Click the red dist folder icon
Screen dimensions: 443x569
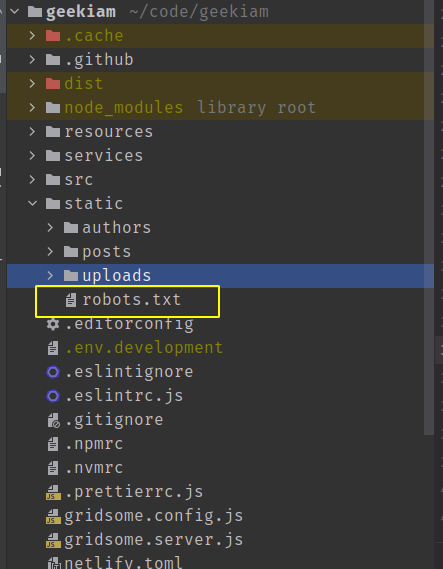tap(53, 83)
